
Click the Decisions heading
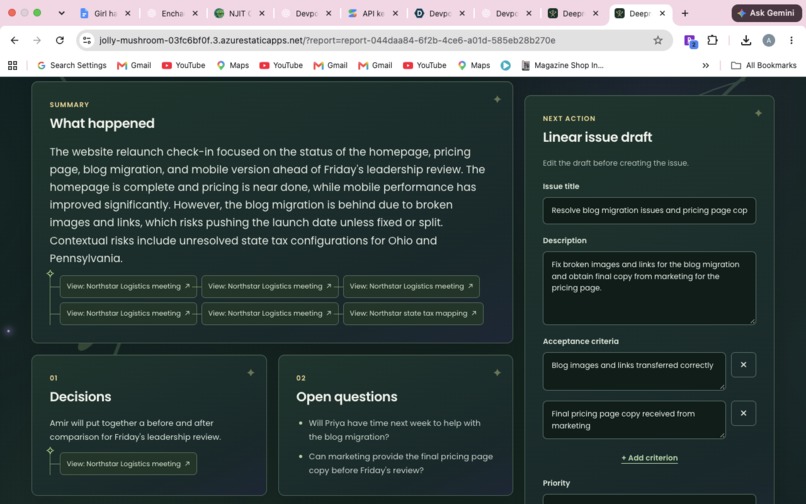point(80,397)
